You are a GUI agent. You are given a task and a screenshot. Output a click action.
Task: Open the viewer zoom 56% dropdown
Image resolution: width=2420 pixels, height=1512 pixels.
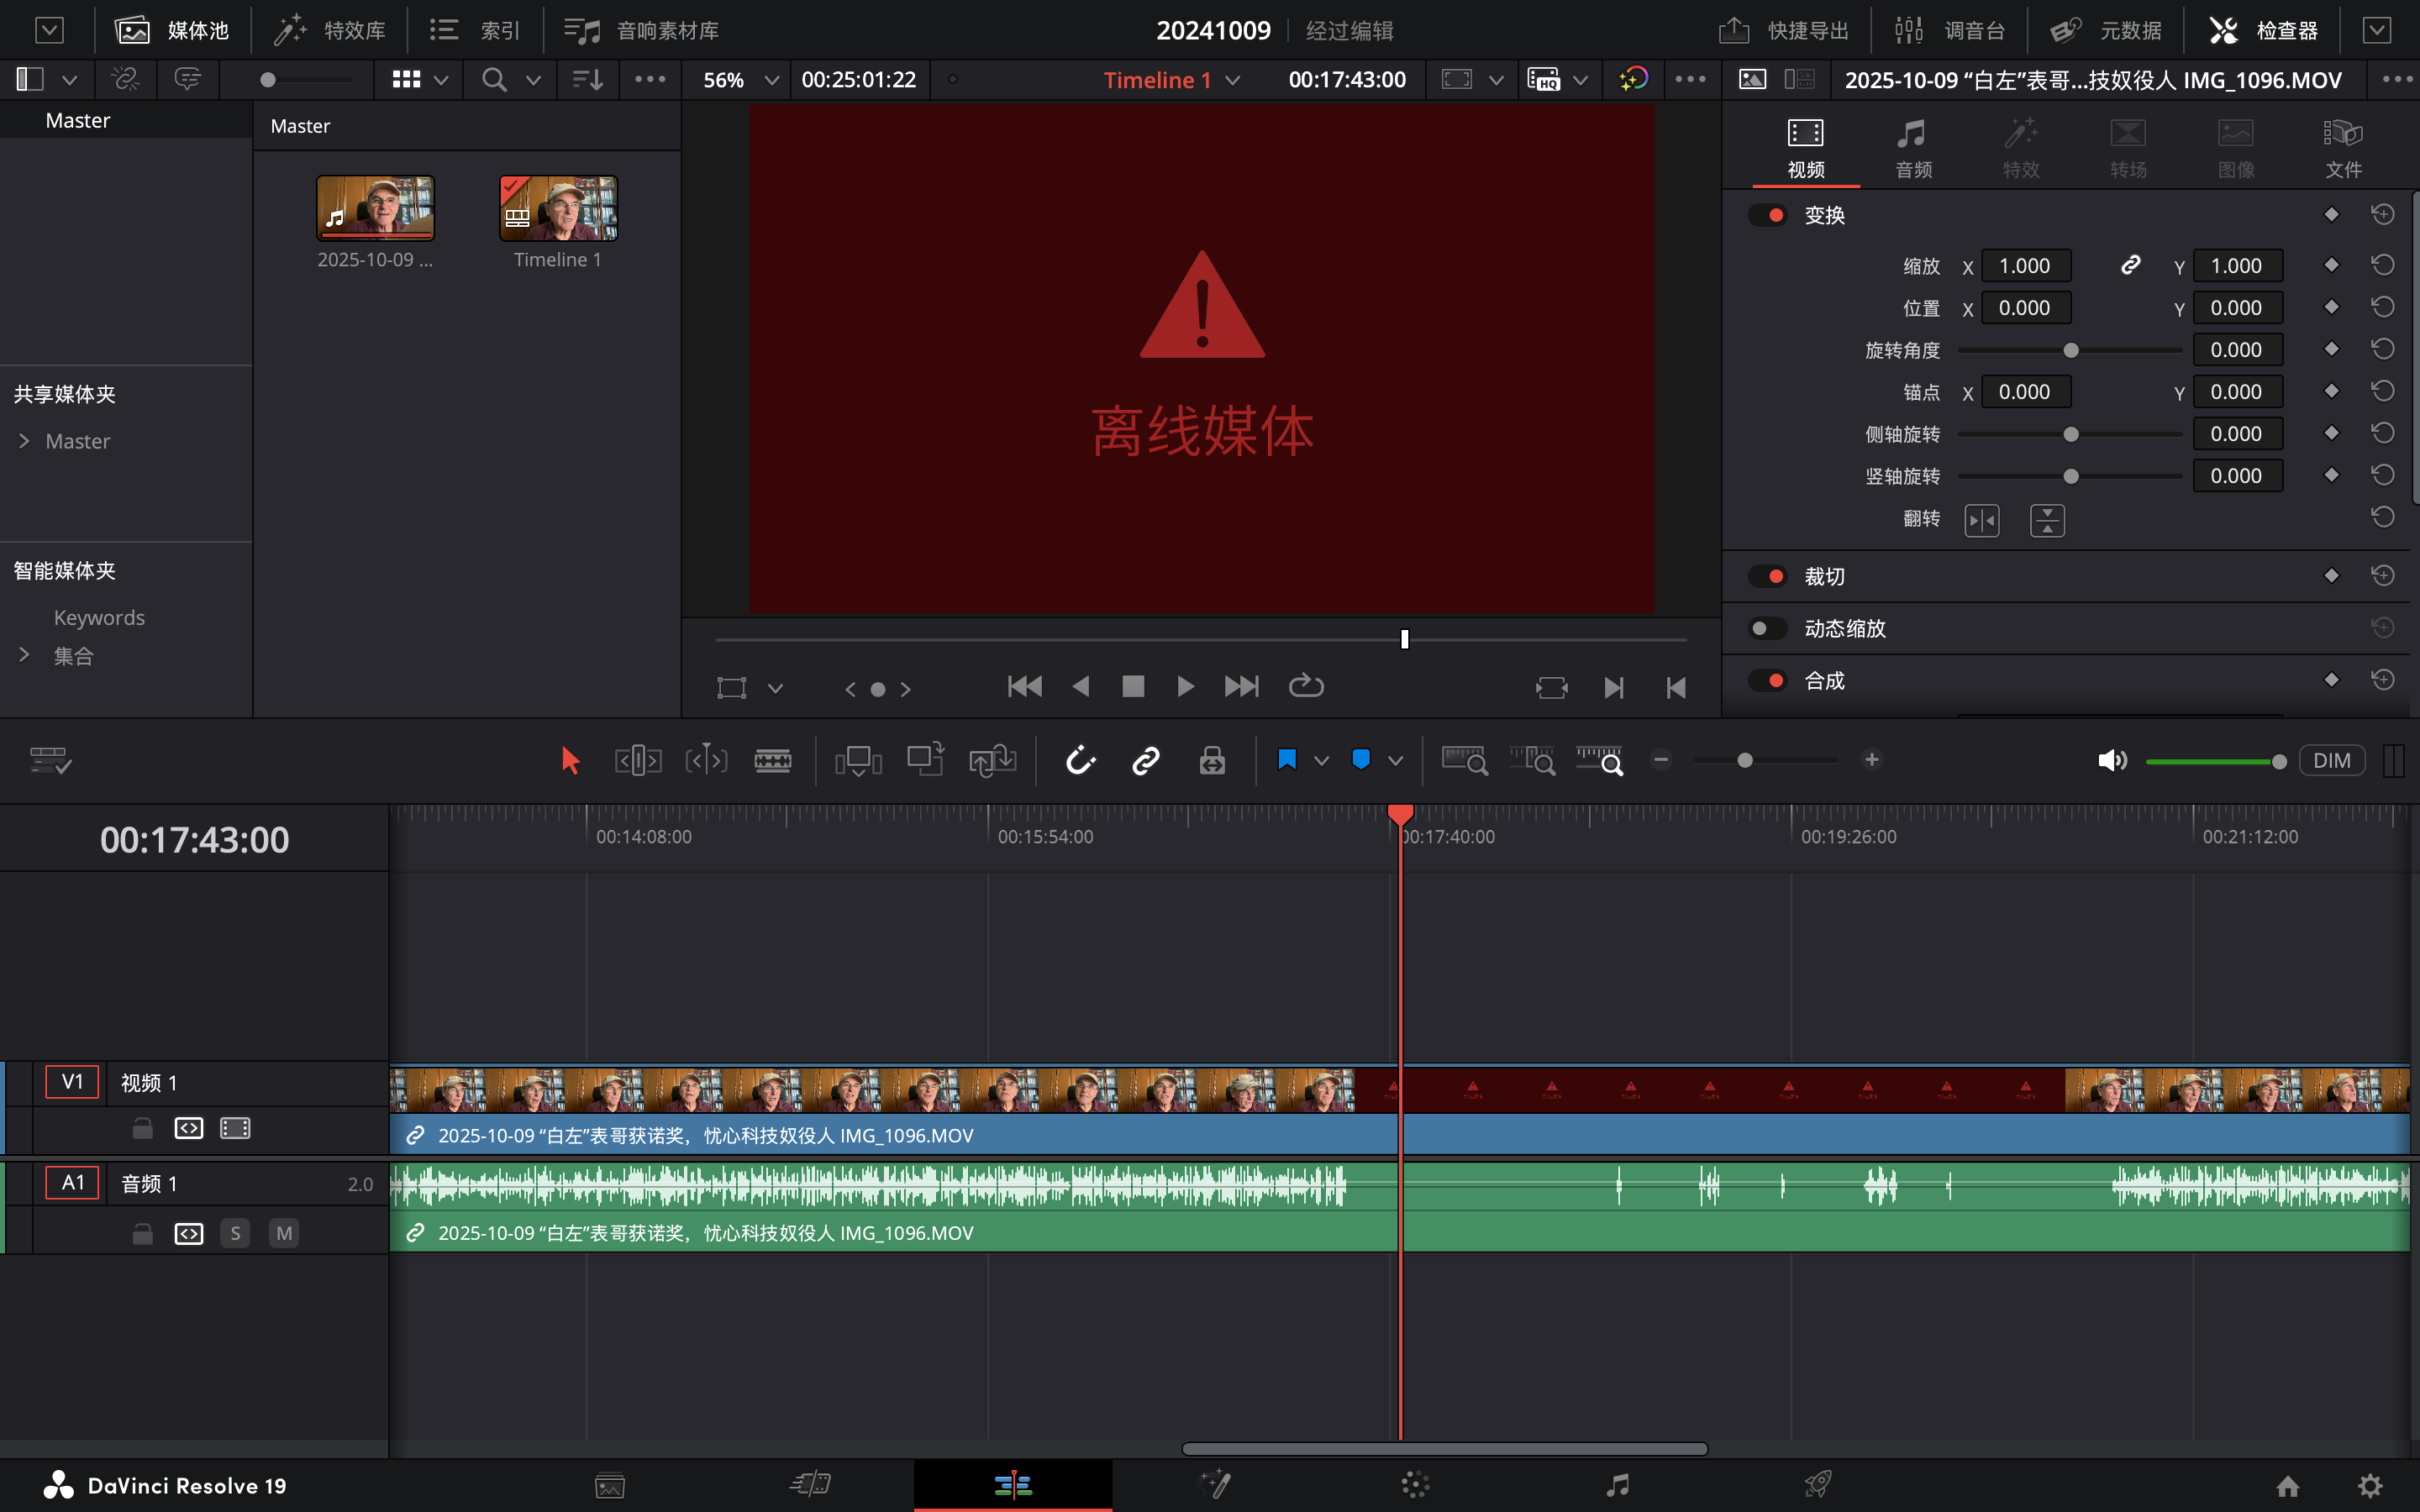pyautogui.click(x=771, y=80)
